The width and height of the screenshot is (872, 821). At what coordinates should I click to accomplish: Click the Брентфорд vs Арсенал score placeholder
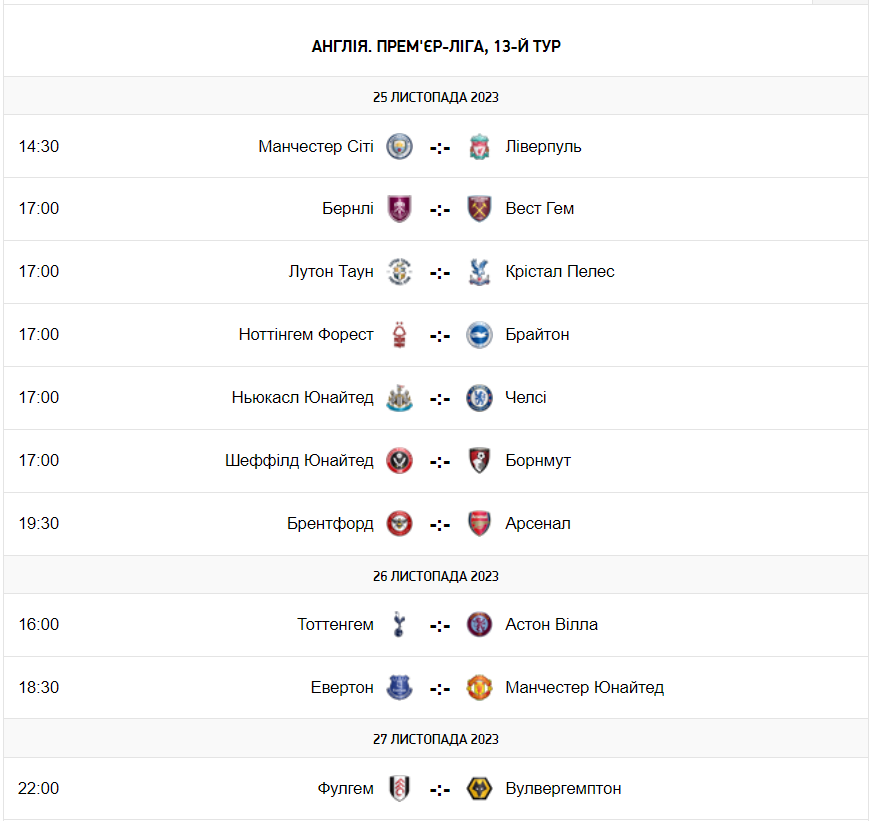click(440, 525)
